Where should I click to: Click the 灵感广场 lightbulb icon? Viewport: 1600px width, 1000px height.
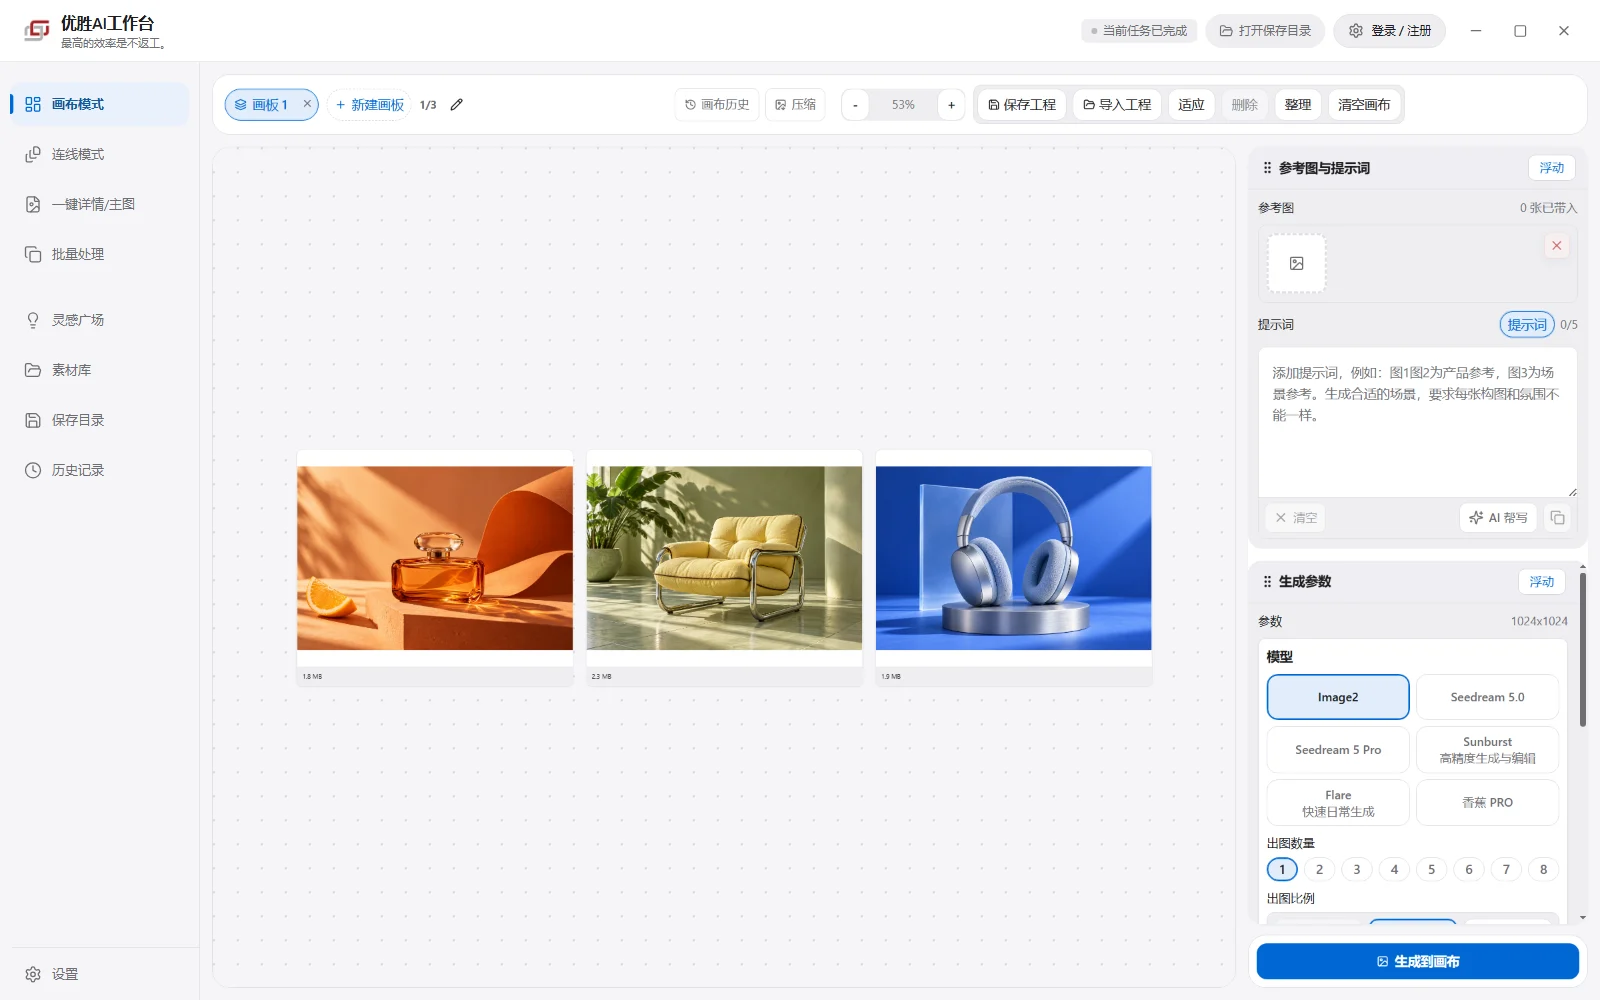coord(33,320)
